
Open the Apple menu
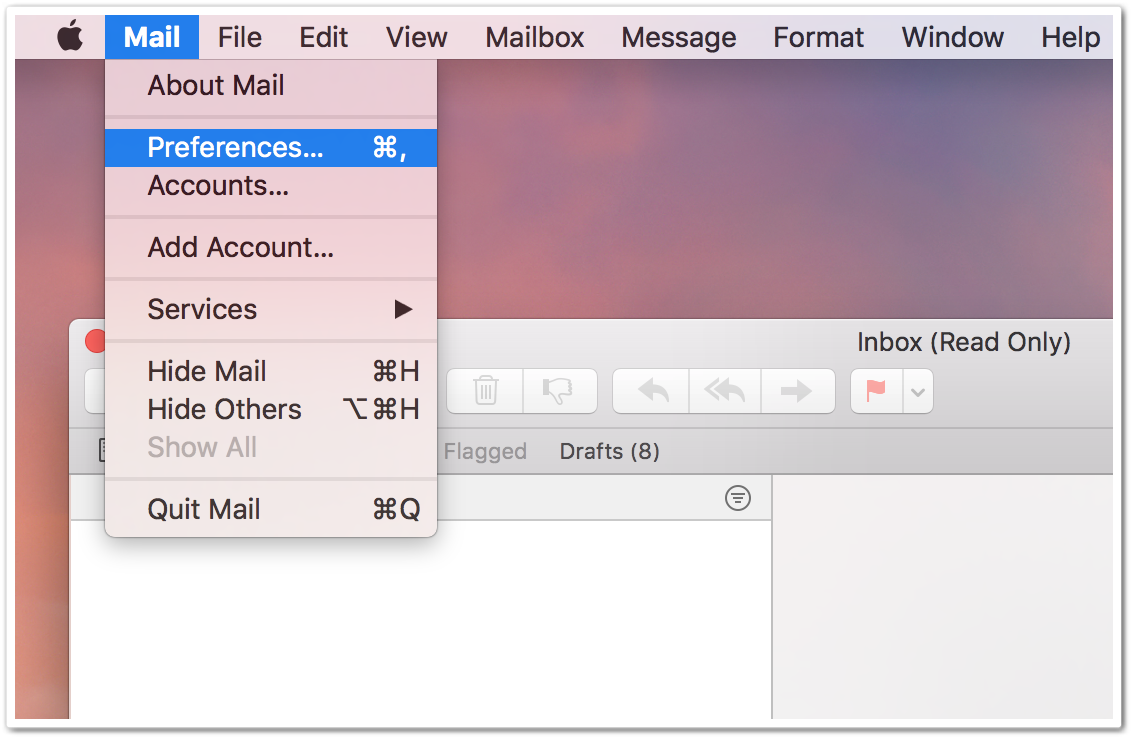(70, 36)
